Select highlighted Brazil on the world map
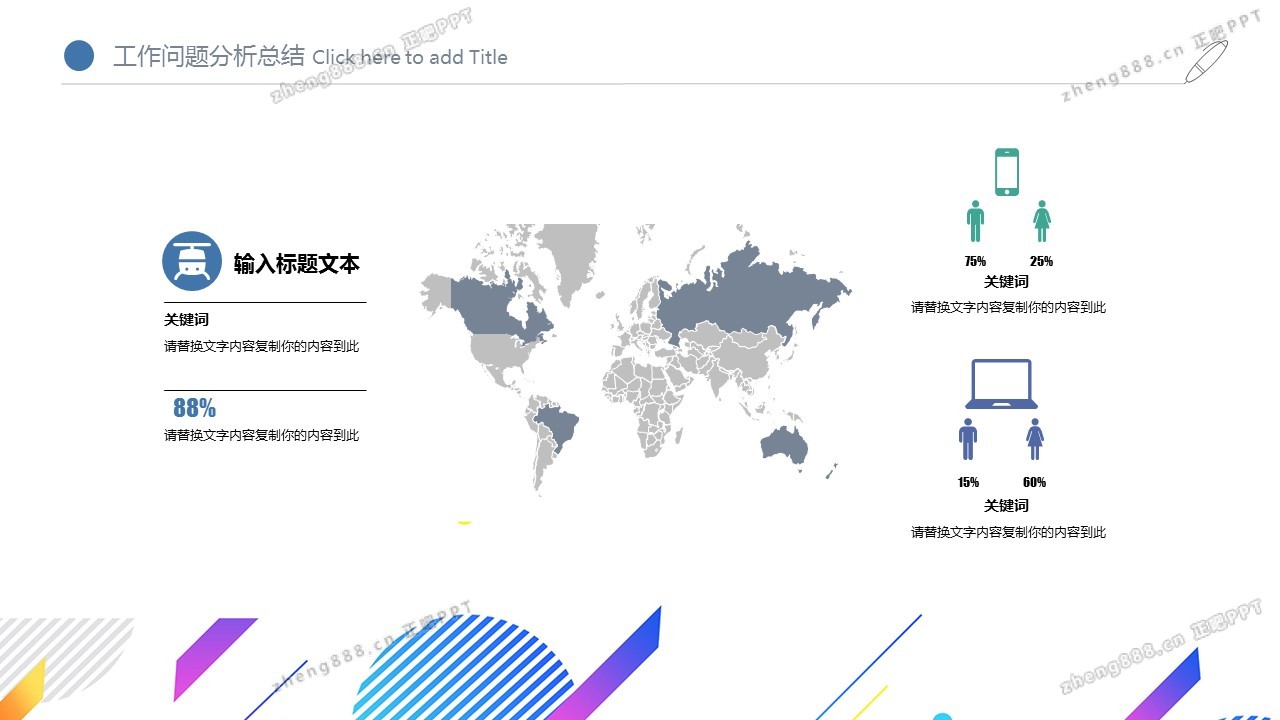1280x720 pixels. 556,427
